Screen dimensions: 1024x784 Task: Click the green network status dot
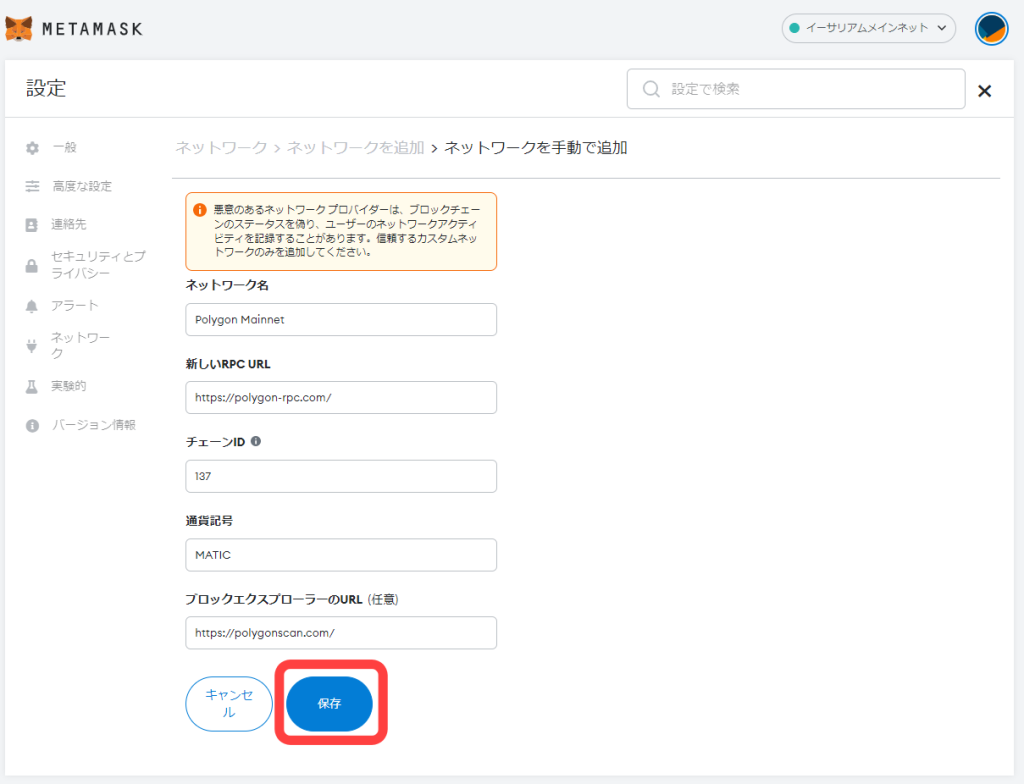[795, 28]
